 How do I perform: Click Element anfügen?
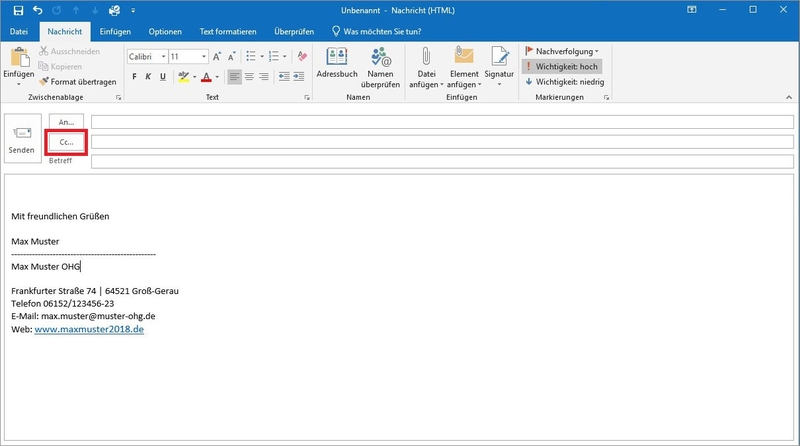coord(464,68)
